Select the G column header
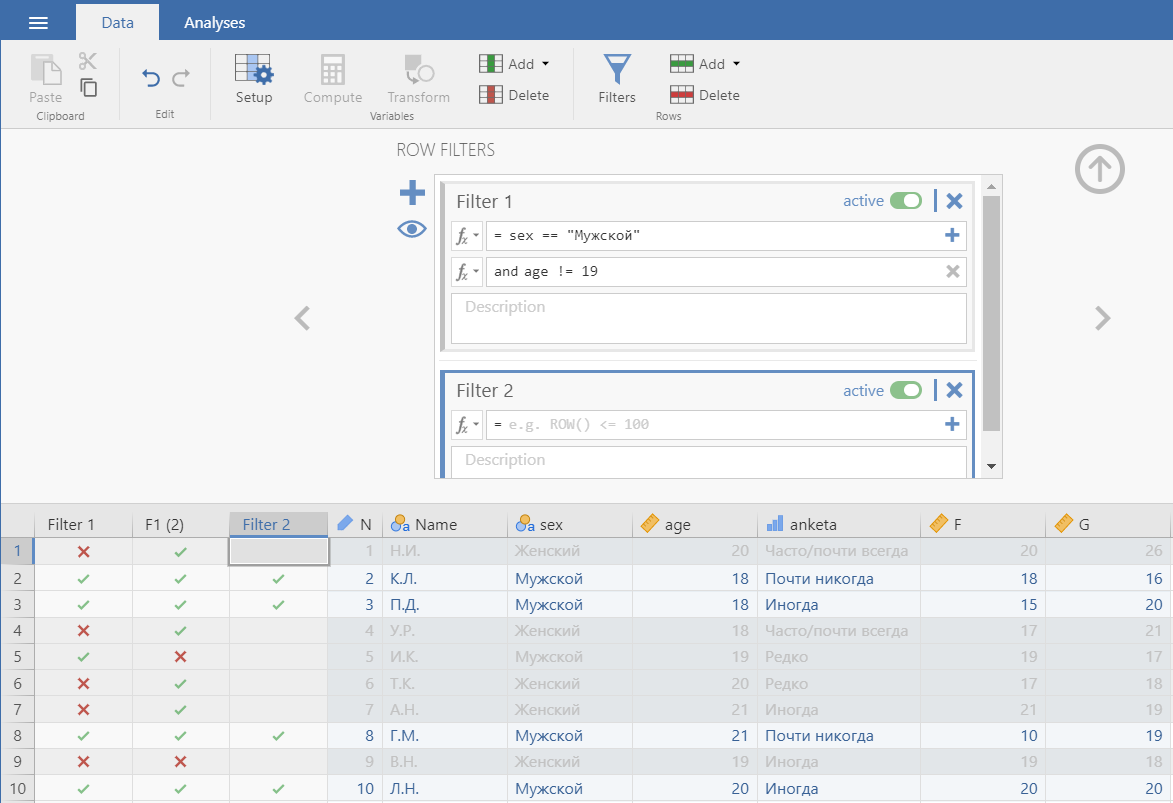Screen dimensions: 1173x803 pos(1108,525)
